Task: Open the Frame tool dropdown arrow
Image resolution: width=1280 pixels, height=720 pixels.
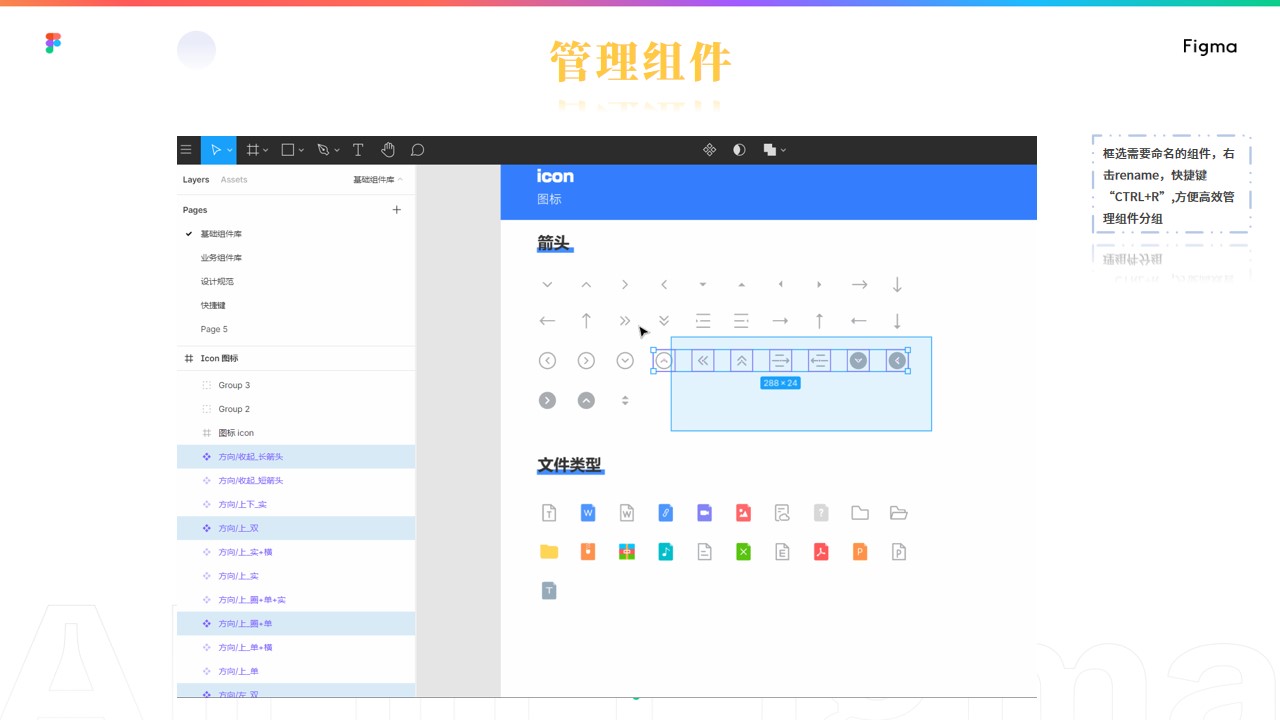Action: (266, 151)
